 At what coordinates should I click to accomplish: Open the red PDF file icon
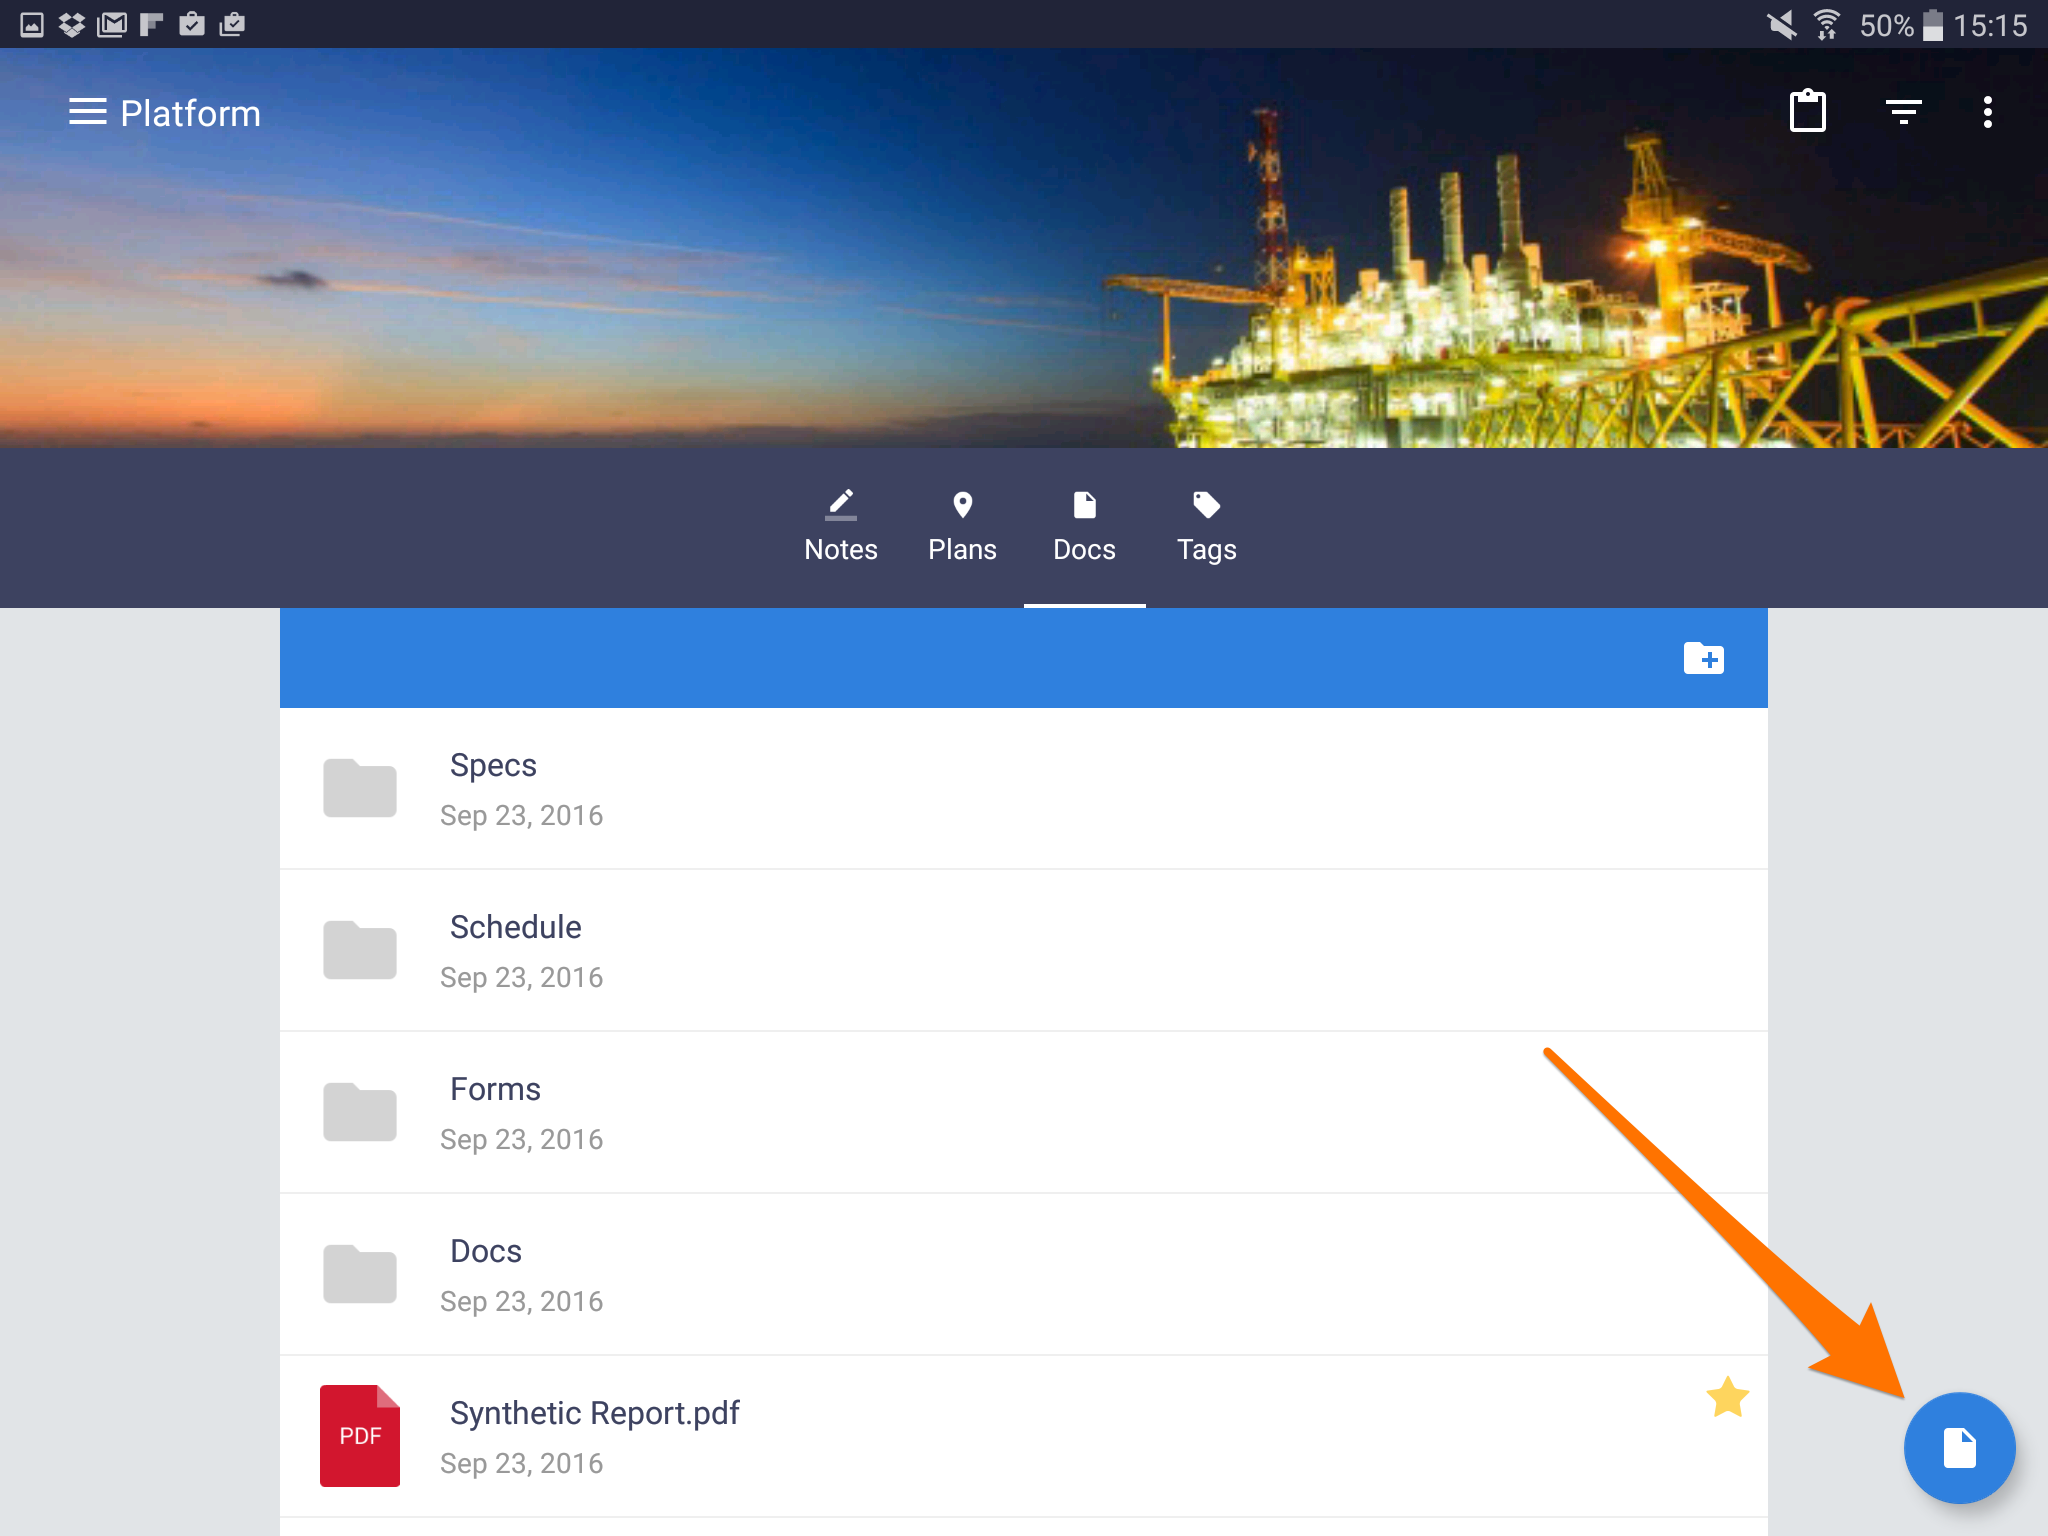tap(360, 1436)
